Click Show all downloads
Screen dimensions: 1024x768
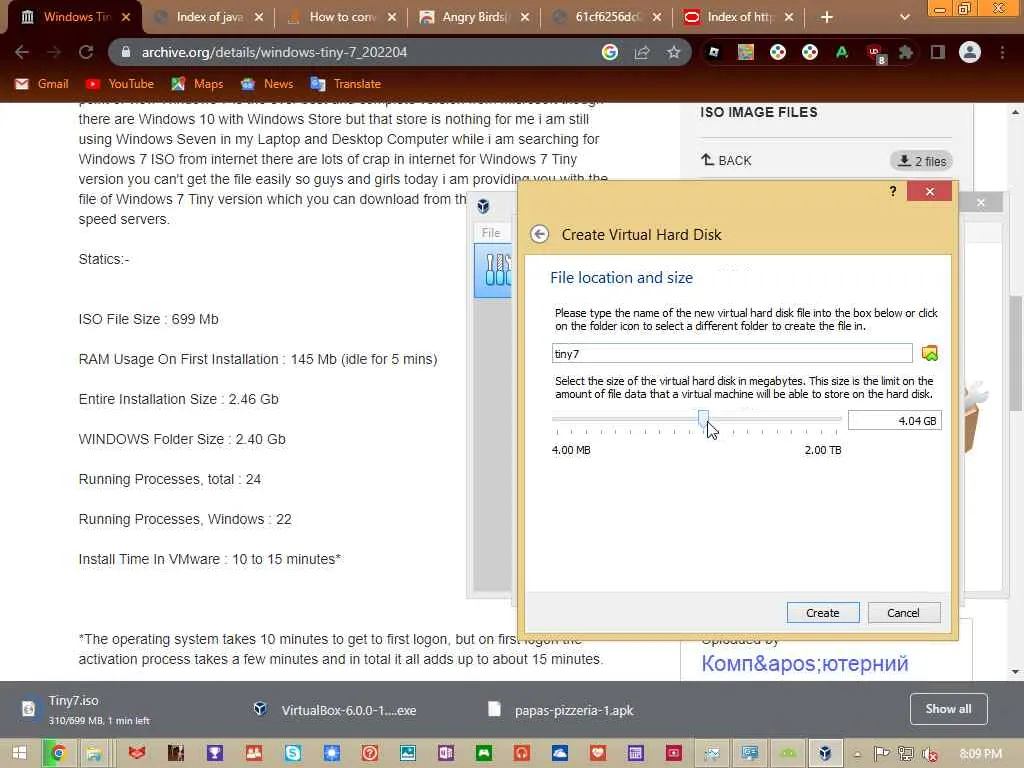pos(948,709)
